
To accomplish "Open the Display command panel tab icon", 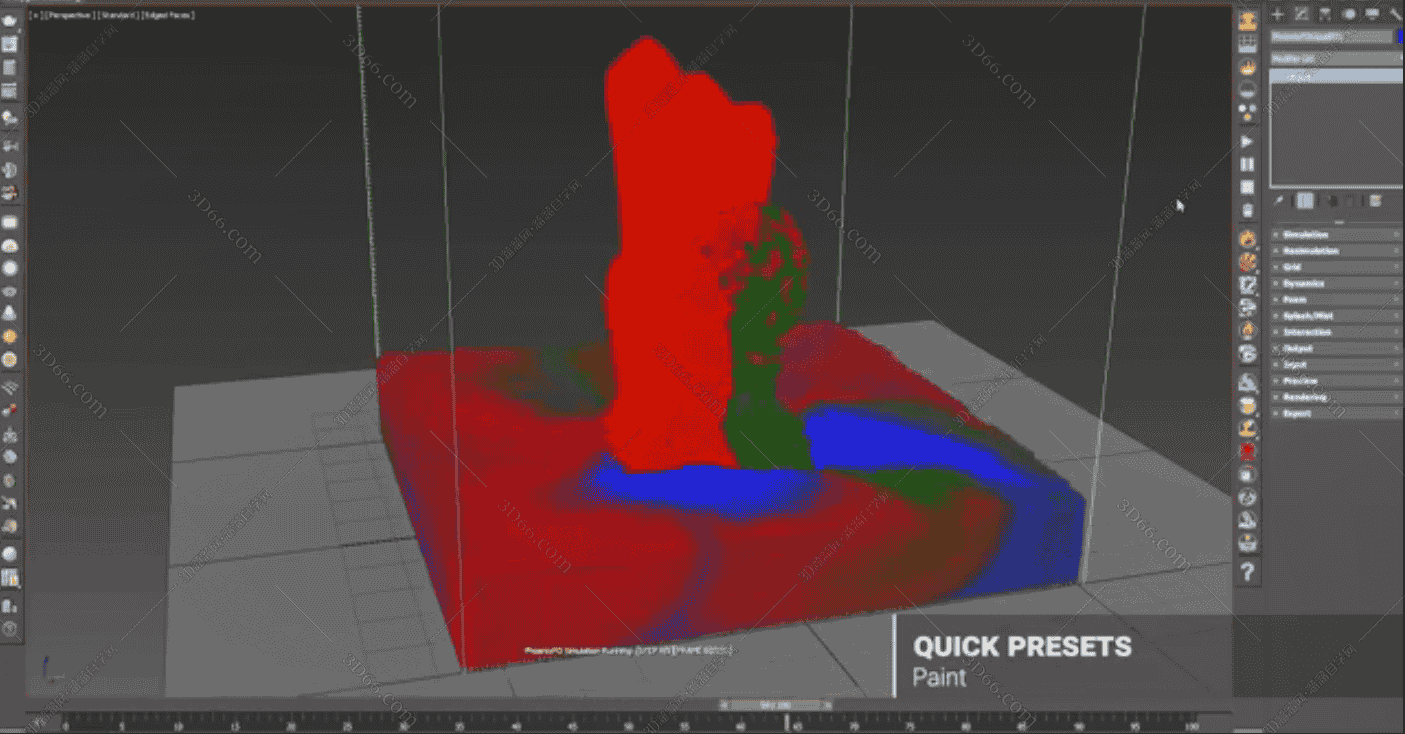I will pos(1371,14).
